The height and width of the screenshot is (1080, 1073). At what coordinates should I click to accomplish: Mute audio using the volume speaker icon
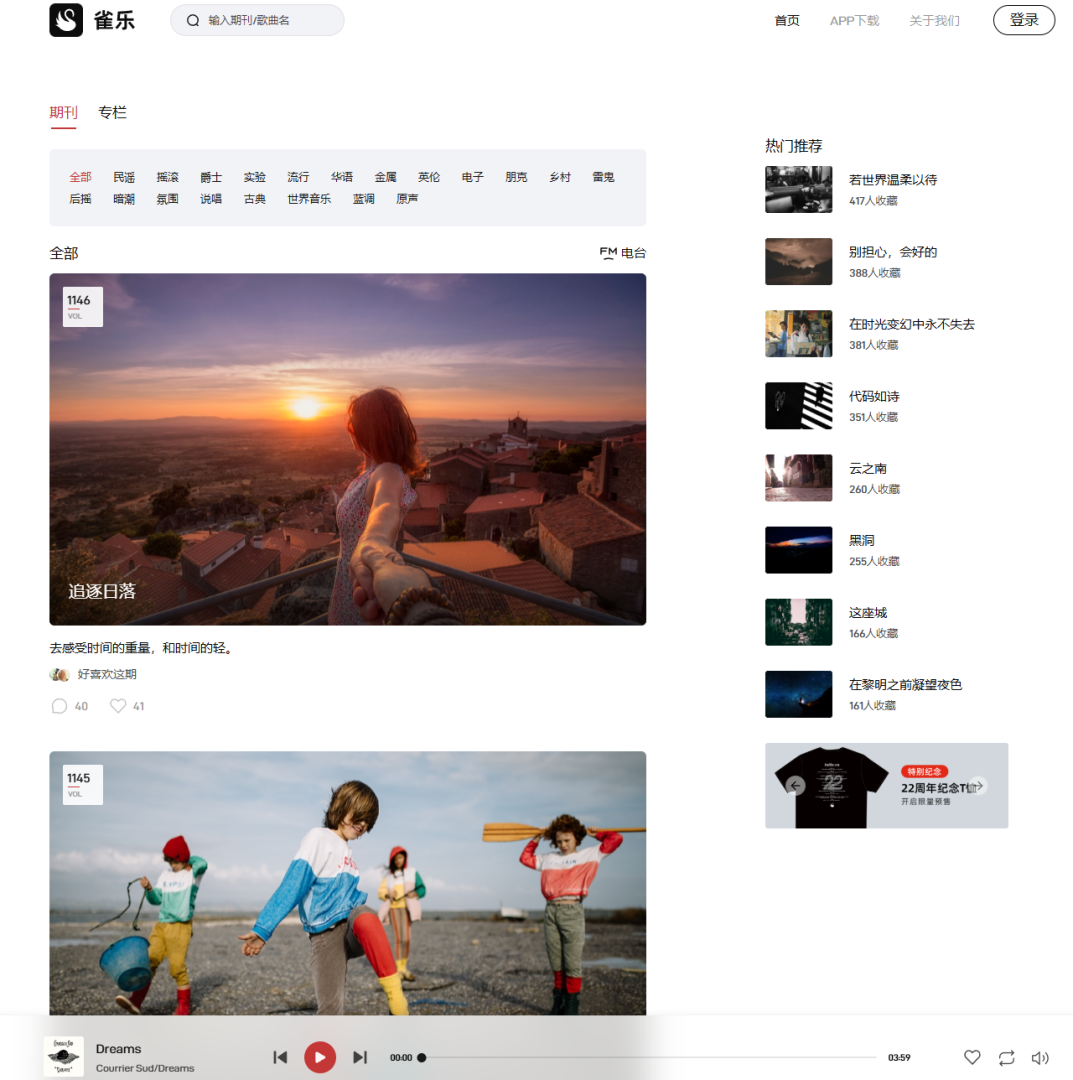coord(1040,1057)
